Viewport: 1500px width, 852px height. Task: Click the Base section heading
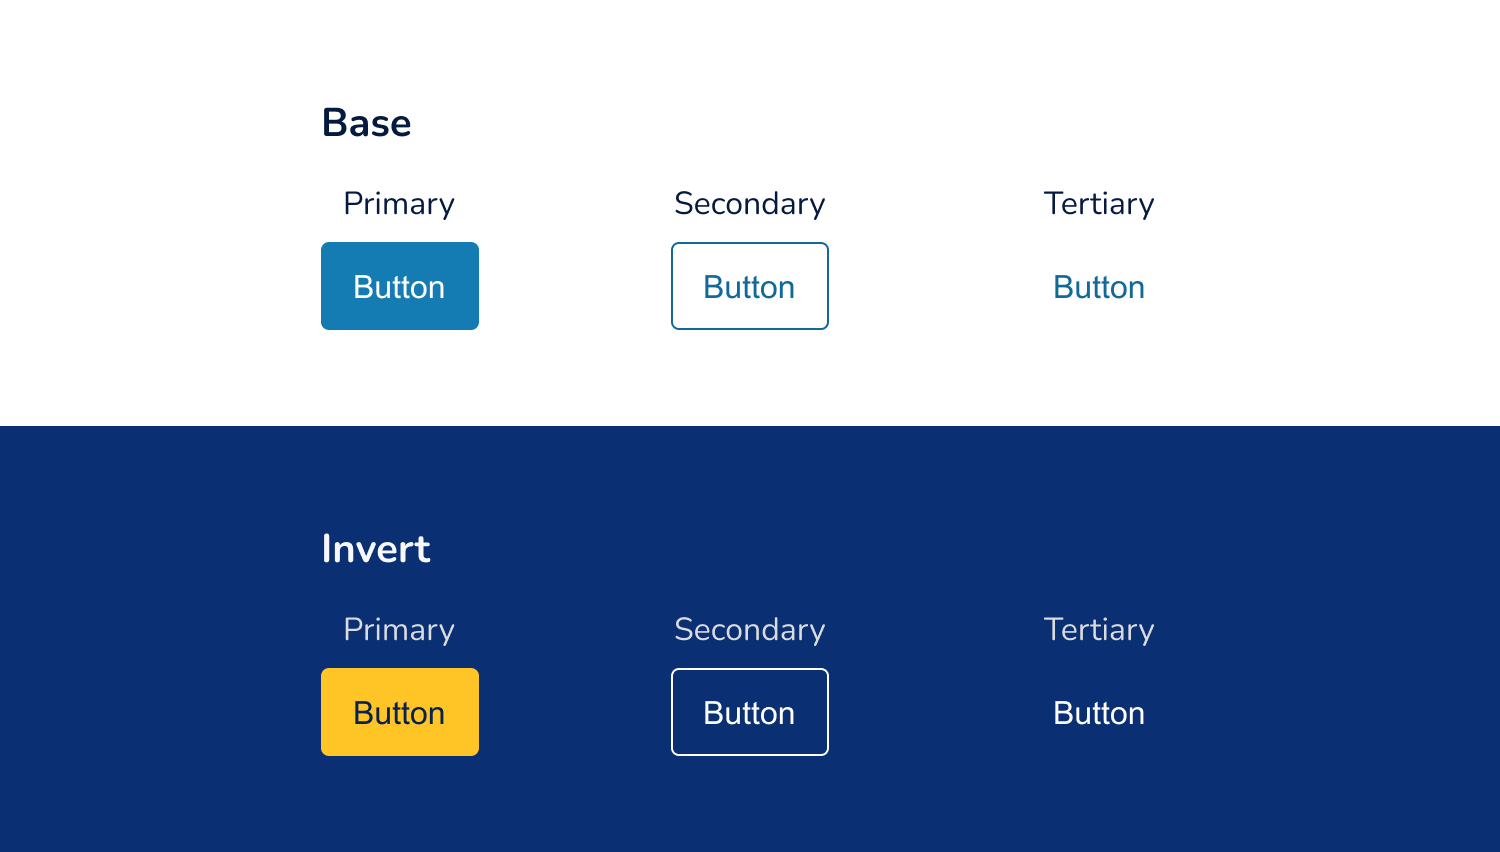pos(366,122)
